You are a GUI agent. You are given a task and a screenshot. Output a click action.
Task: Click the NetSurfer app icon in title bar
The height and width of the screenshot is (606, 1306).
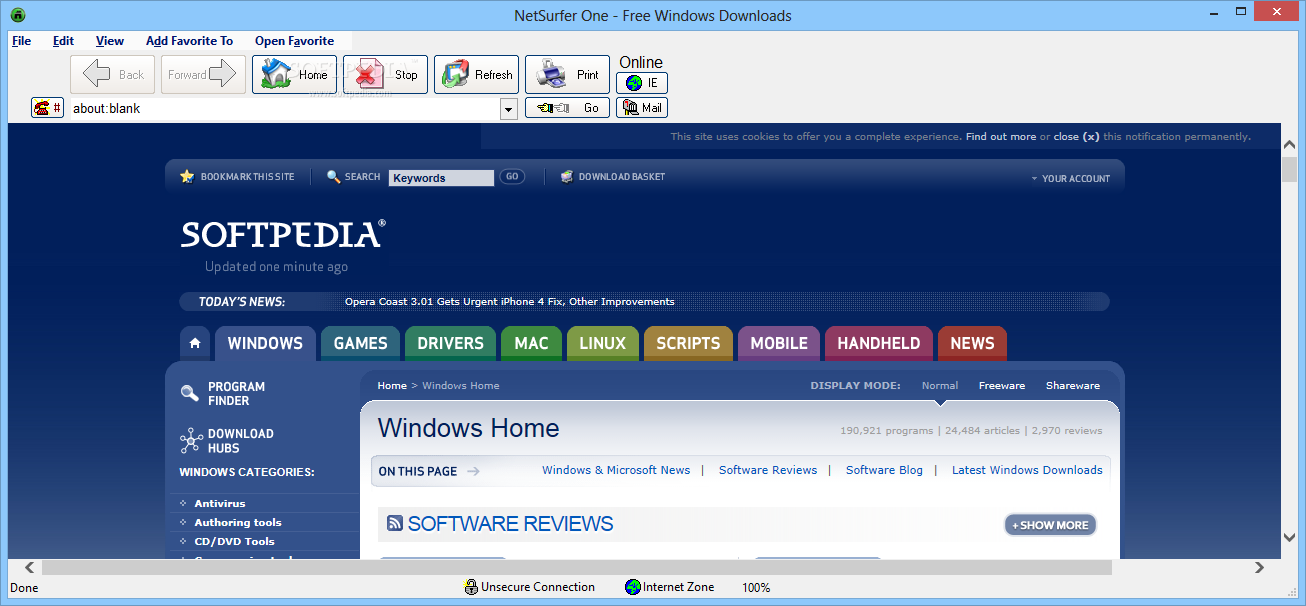pyautogui.click(x=18, y=15)
